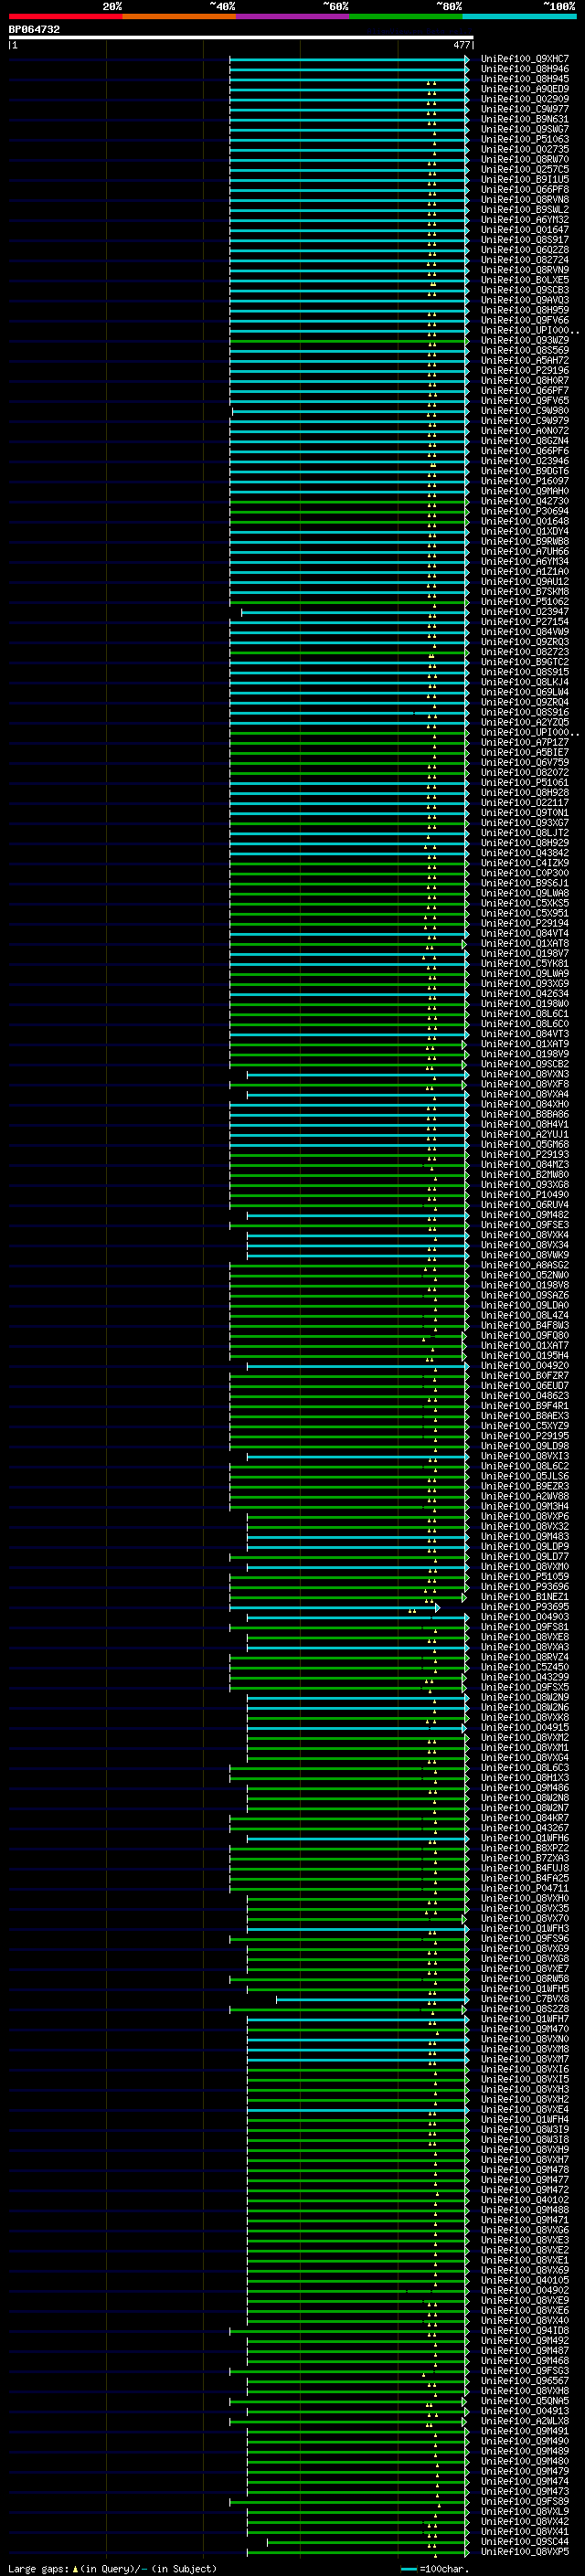This screenshot has width=585, height=2576.
Task: Open hit UniRef100_Q9XHC7
Action: tap(524, 59)
